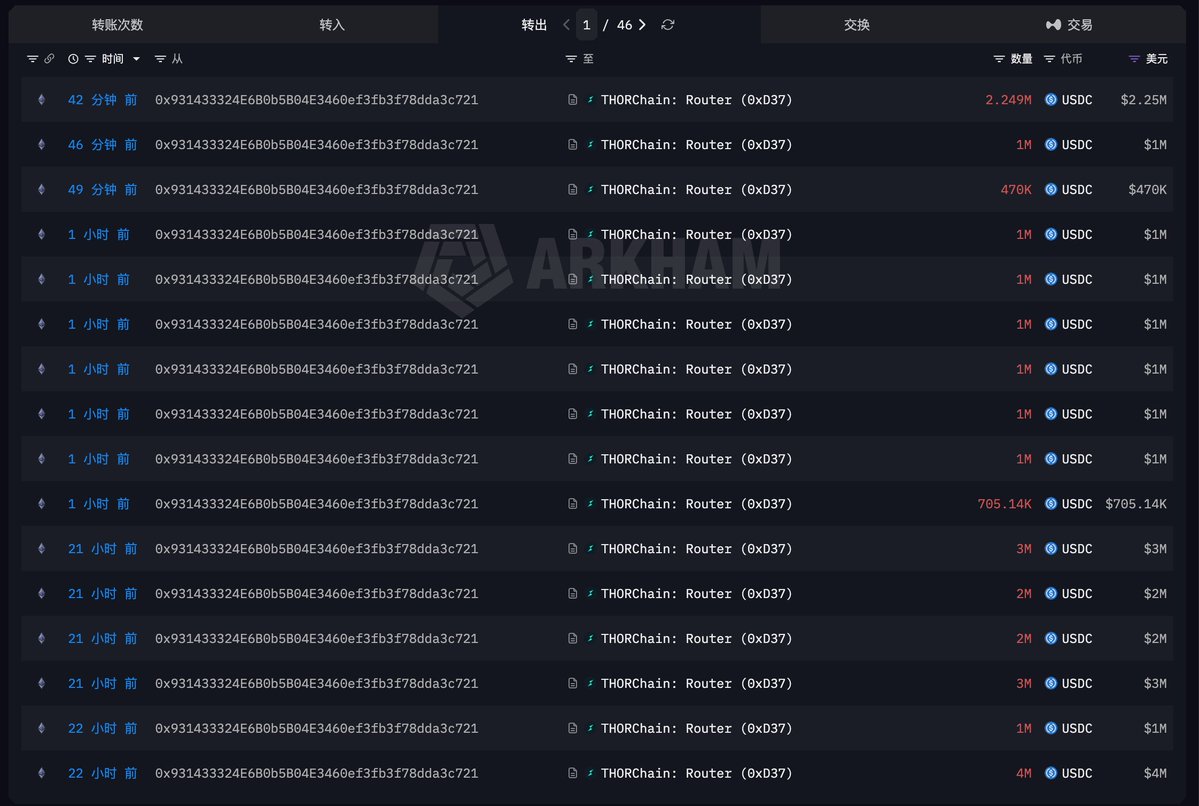Open the sender address in the 705.14K row

tap(317, 504)
